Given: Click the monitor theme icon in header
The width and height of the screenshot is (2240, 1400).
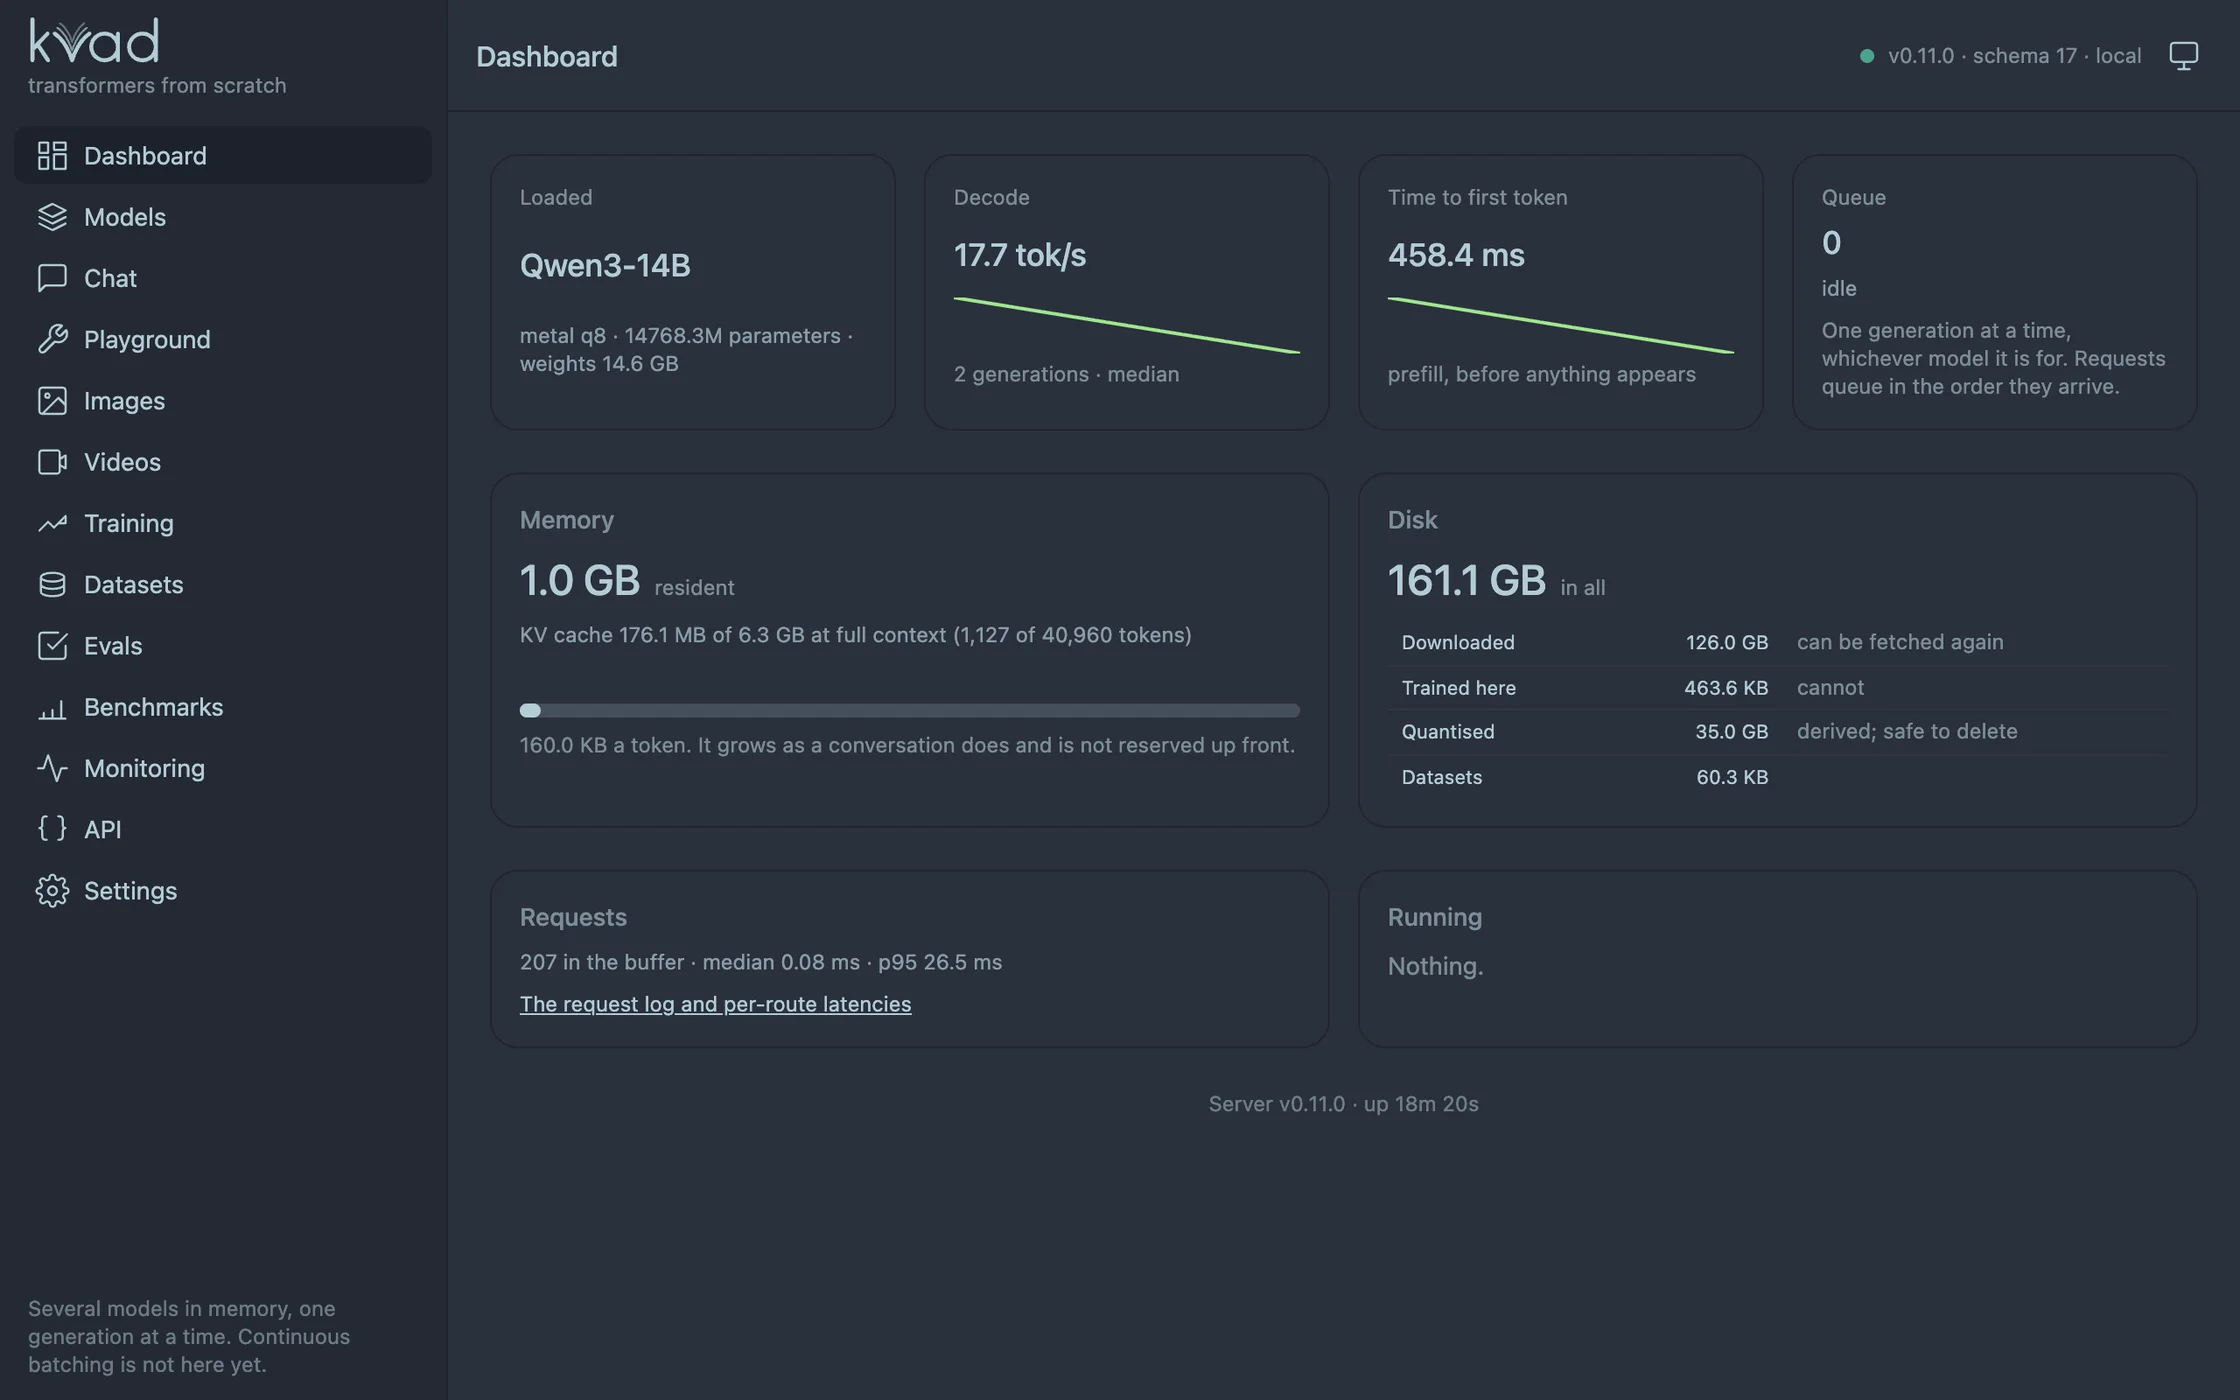Looking at the screenshot, I should 2183,55.
